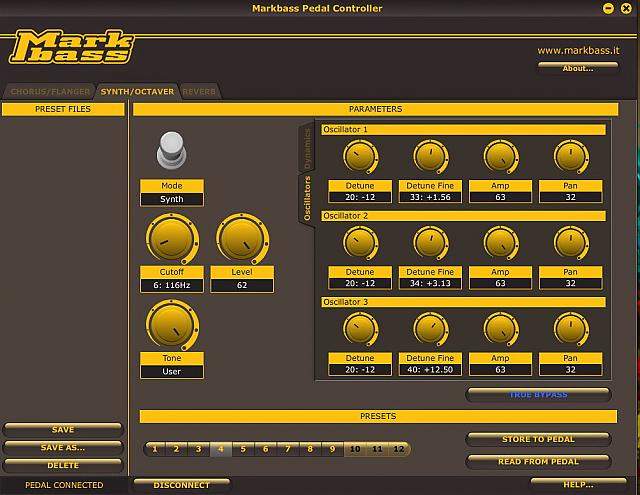
Task: Click Oscillator 1 Detune value 20: -12
Action: tap(360, 197)
